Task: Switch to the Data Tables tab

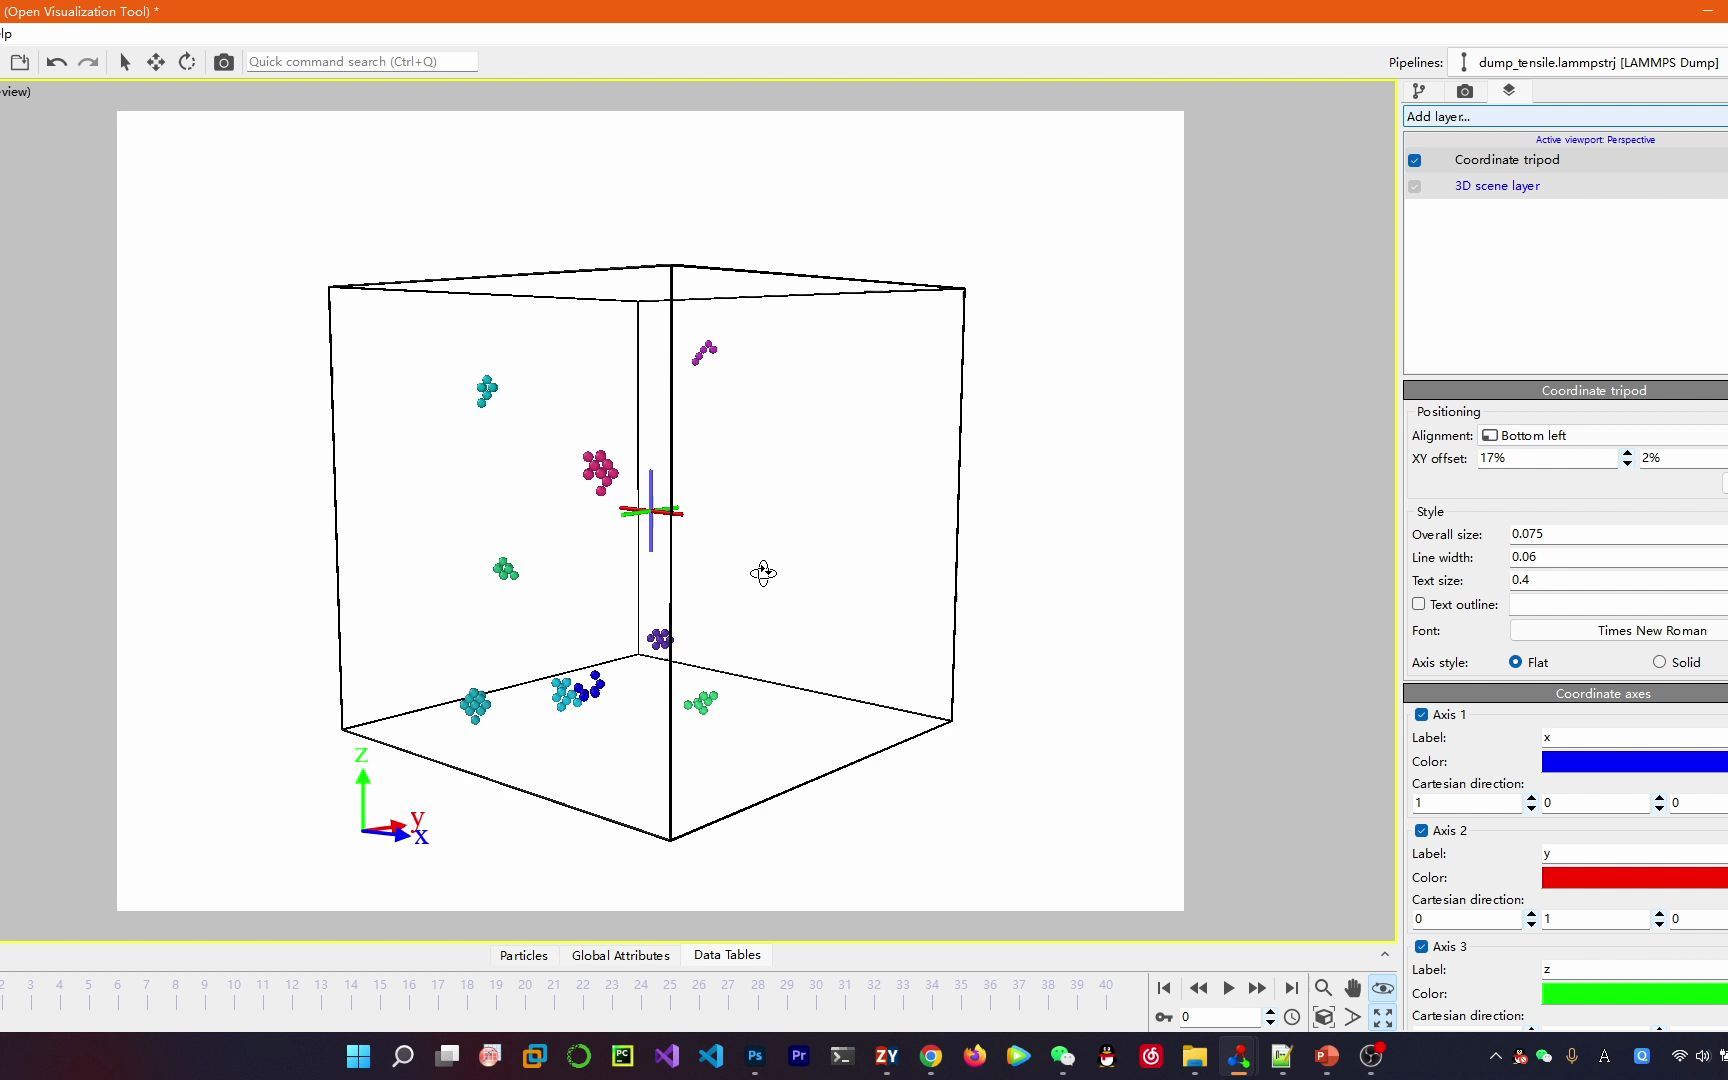Action: (x=727, y=955)
